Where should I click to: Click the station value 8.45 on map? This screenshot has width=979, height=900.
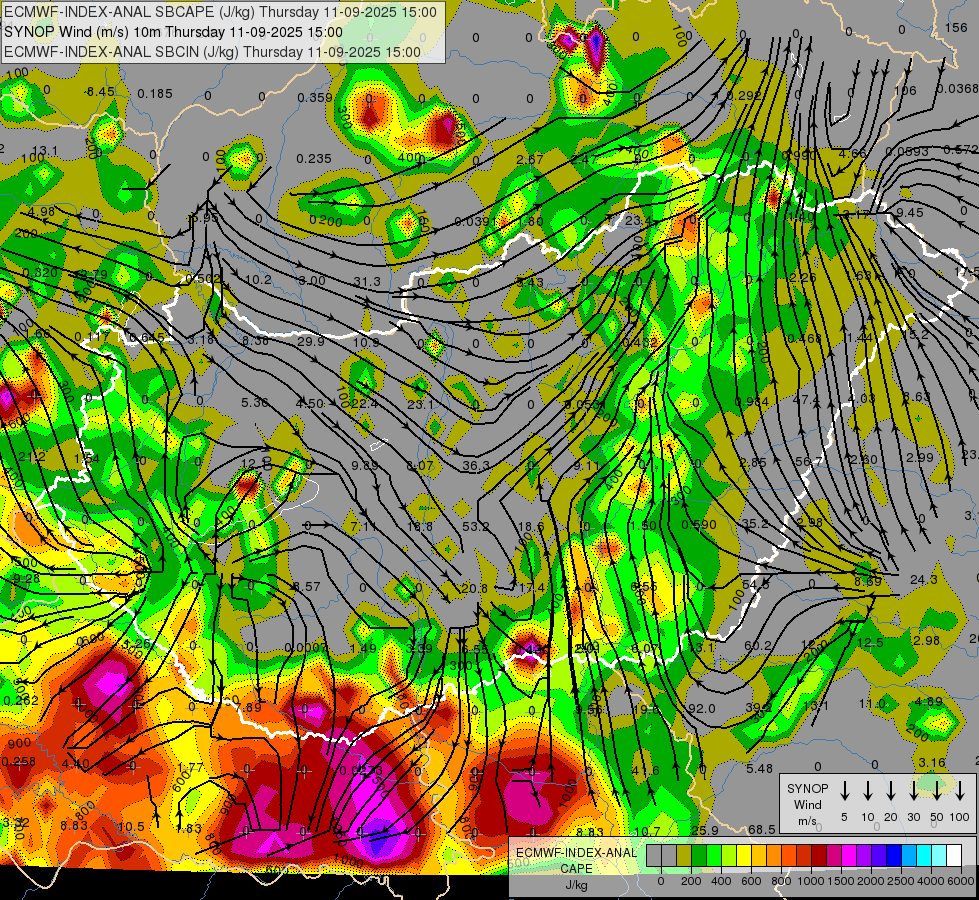(101, 92)
